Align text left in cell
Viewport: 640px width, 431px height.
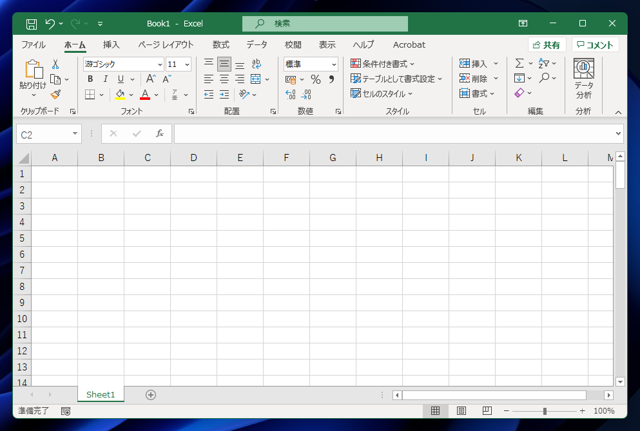[x=209, y=79]
